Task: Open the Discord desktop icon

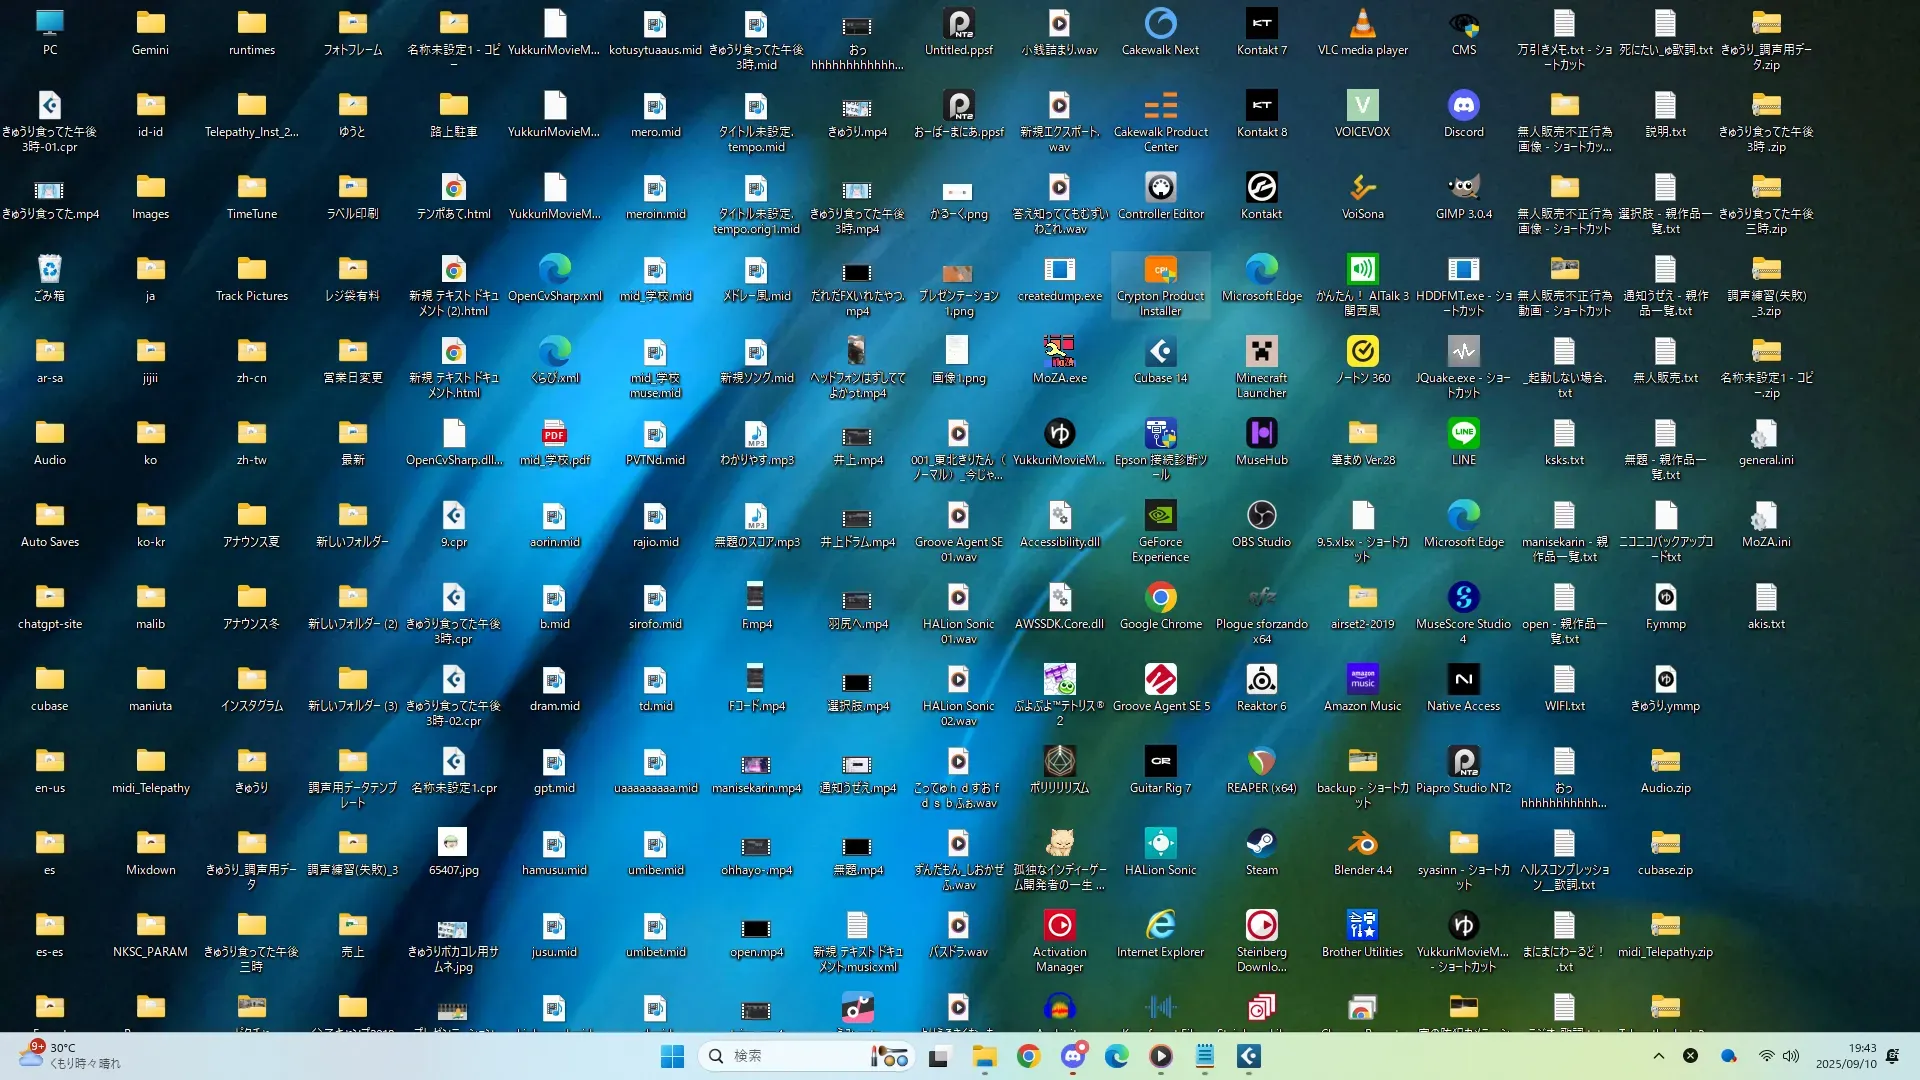Action: coord(1463,106)
